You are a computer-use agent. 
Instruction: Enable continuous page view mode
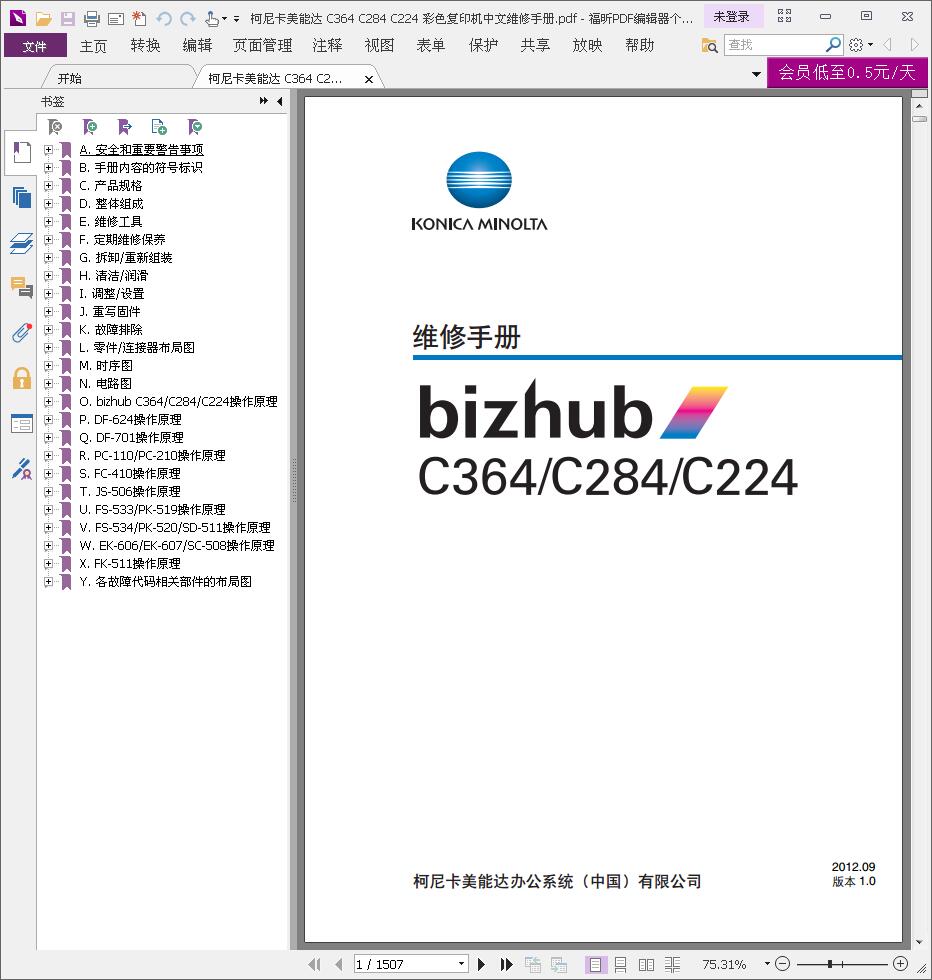pos(620,965)
